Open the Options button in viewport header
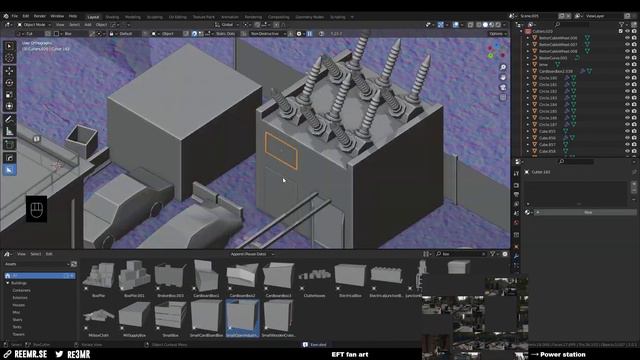 coord(497,34)
